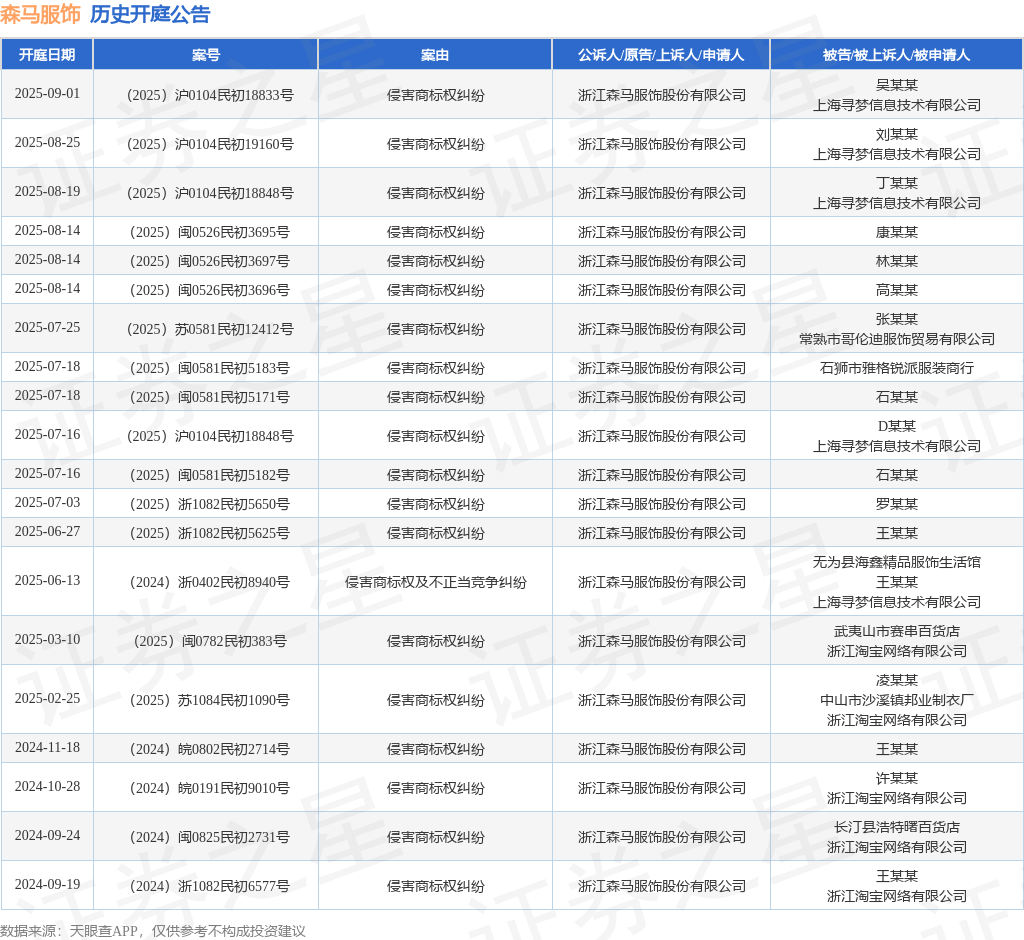Click the date 2024-11-18
The image size is (1024, 940).
click(x=48, y=747)
